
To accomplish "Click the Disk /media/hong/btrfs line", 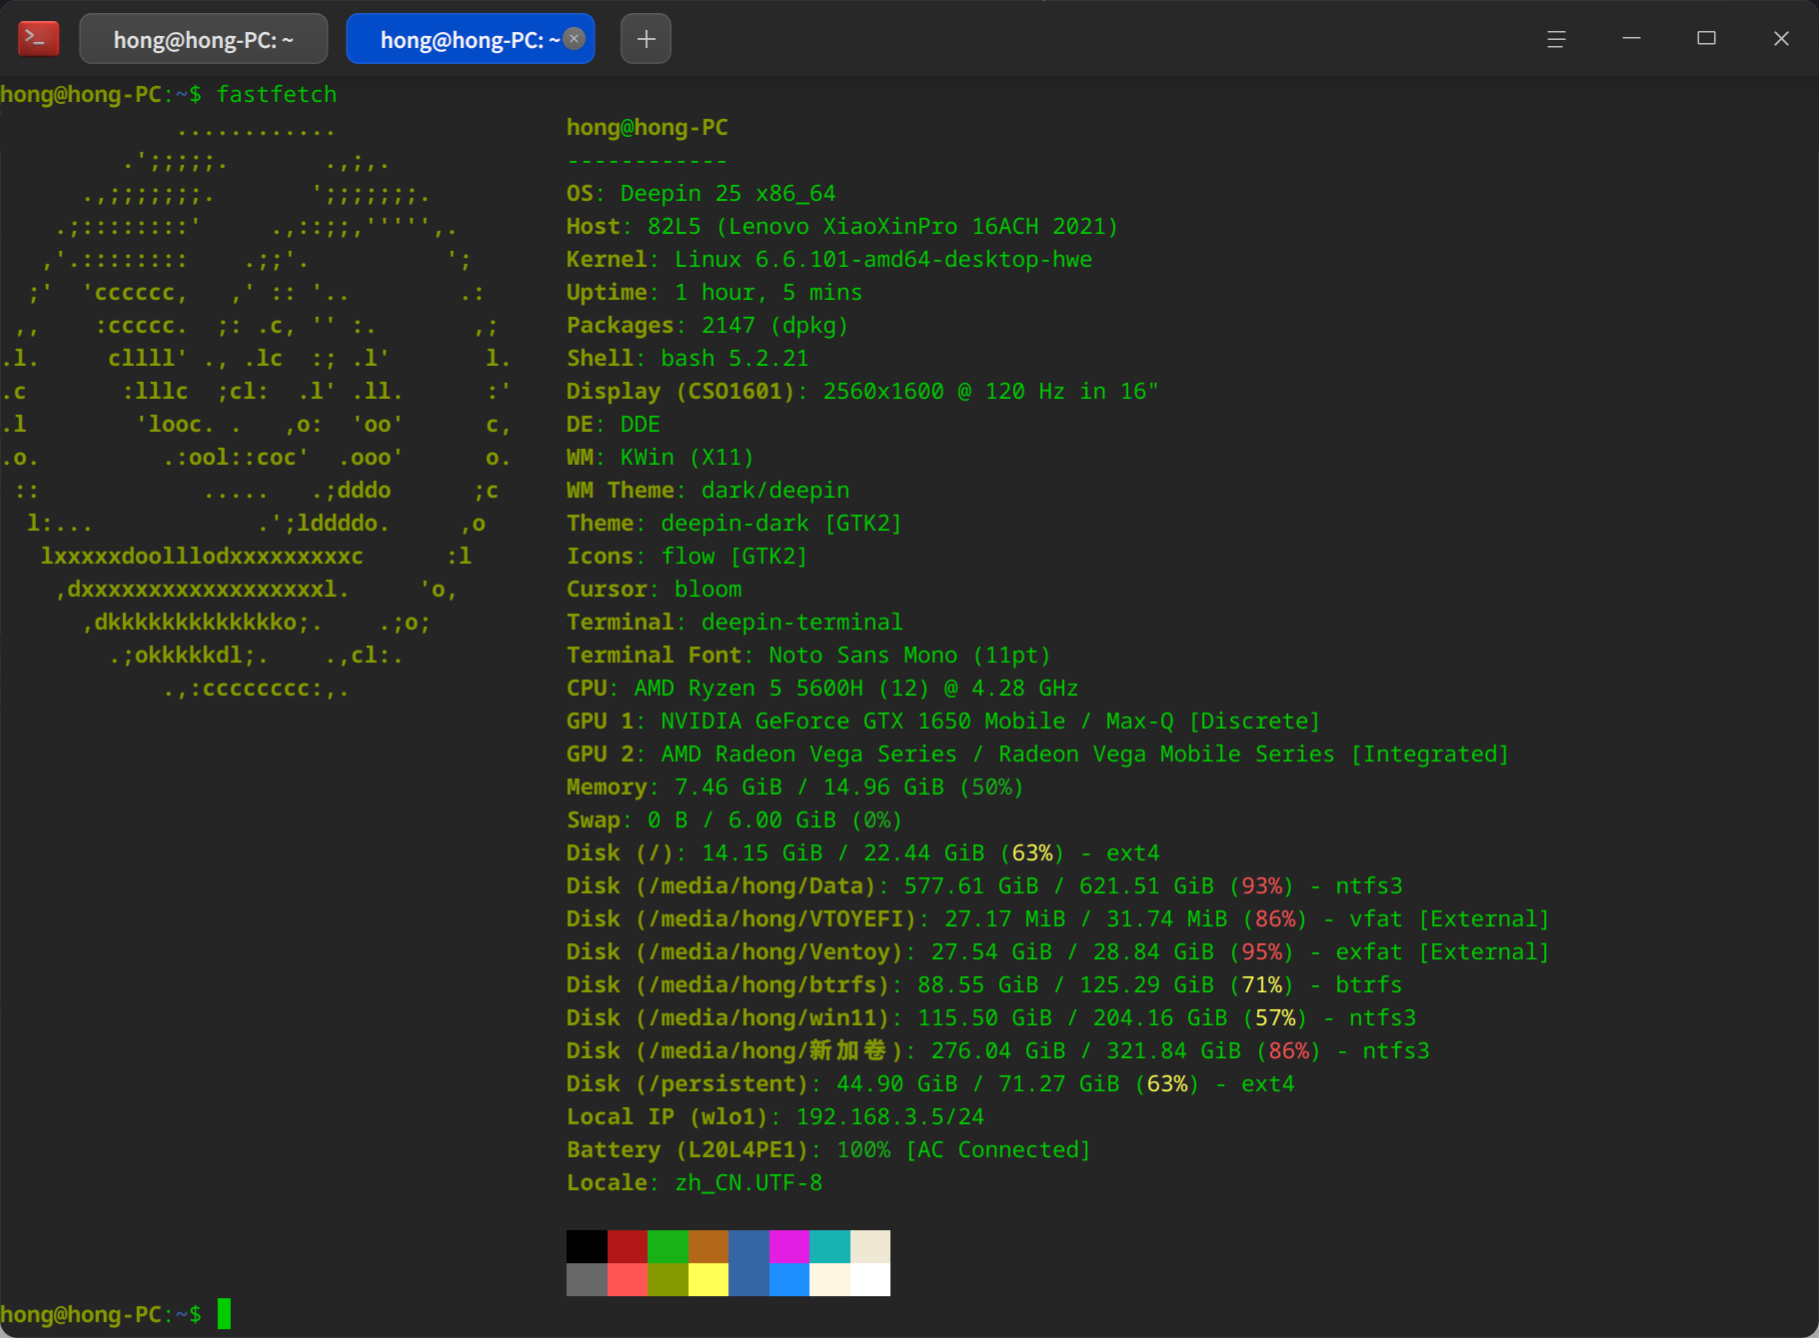I will coord(984,985).
